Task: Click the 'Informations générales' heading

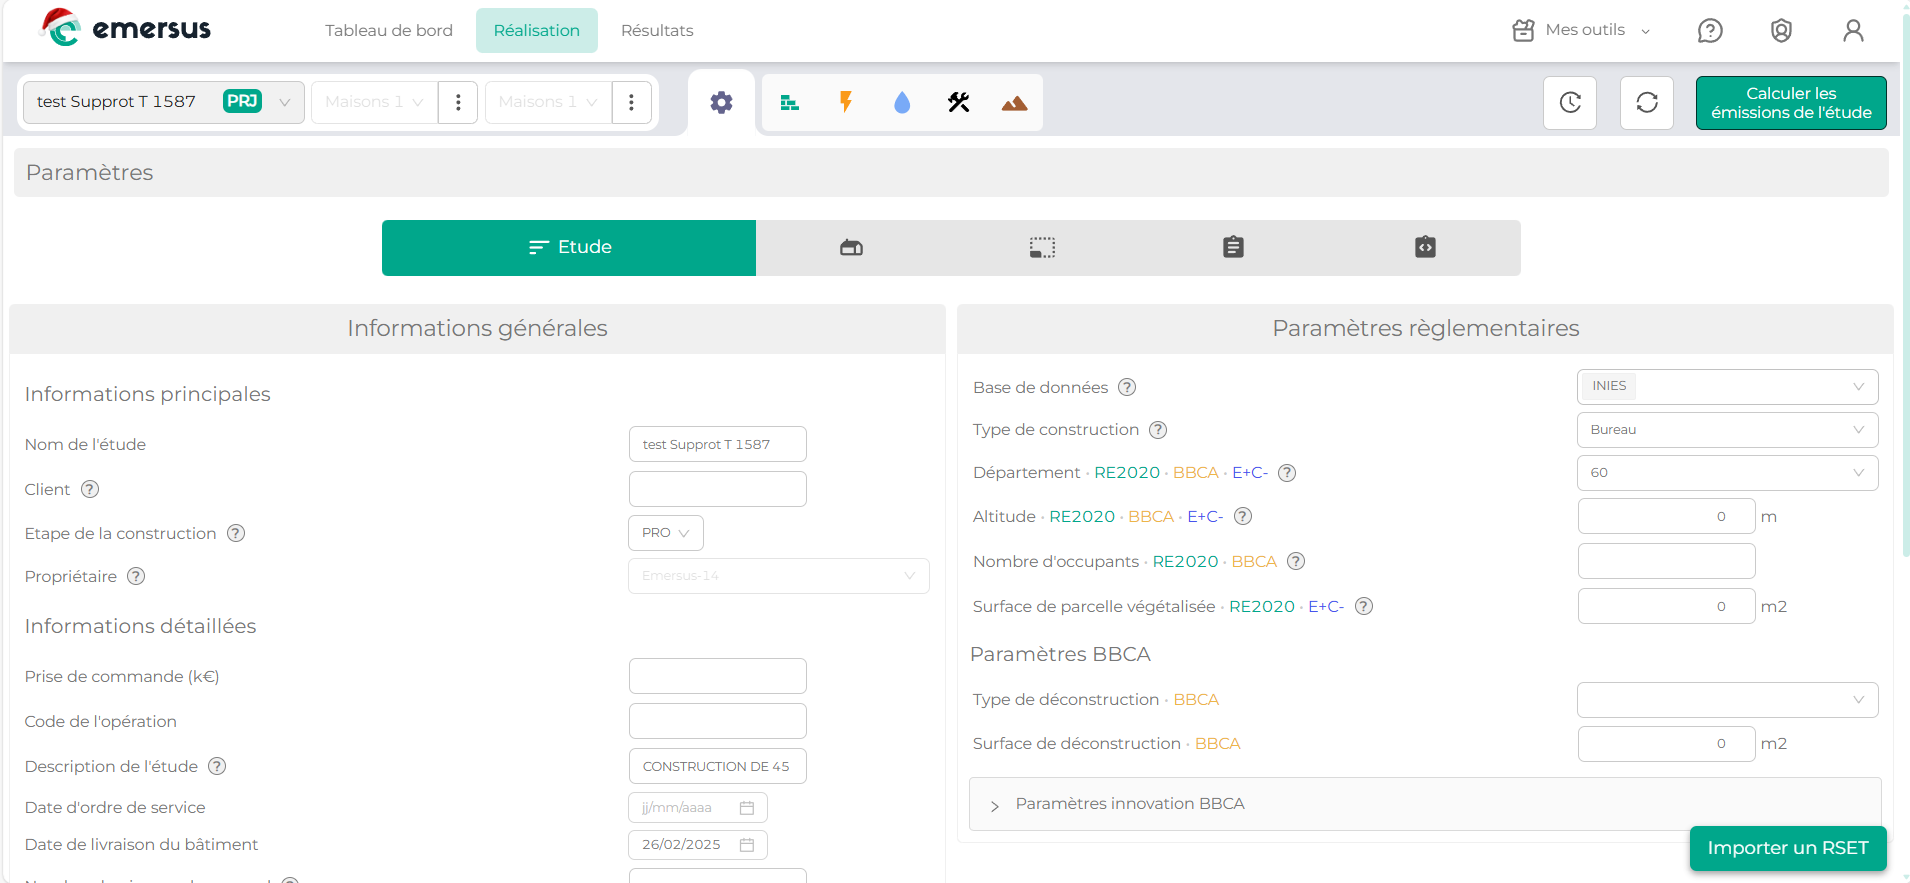Action: click(477, 328)
